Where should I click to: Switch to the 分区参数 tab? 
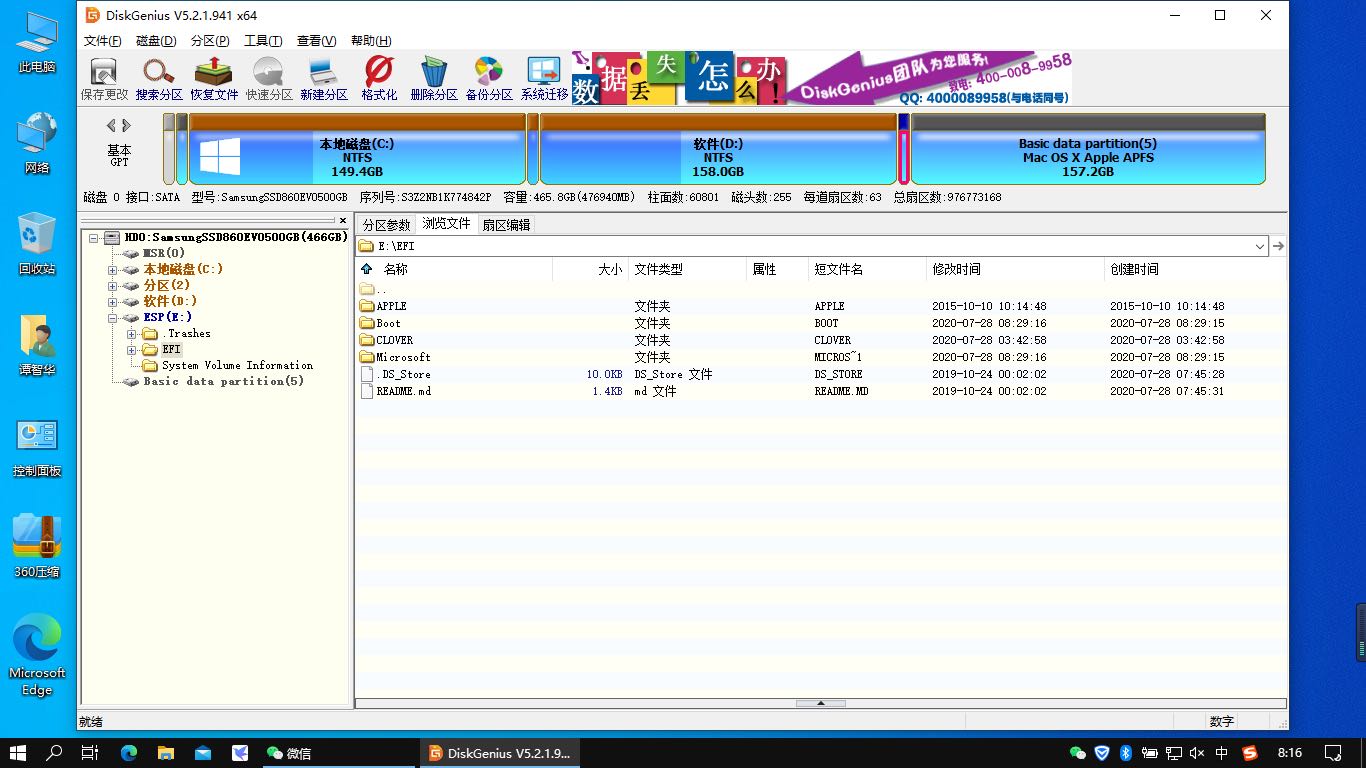(x=386, y=225)
